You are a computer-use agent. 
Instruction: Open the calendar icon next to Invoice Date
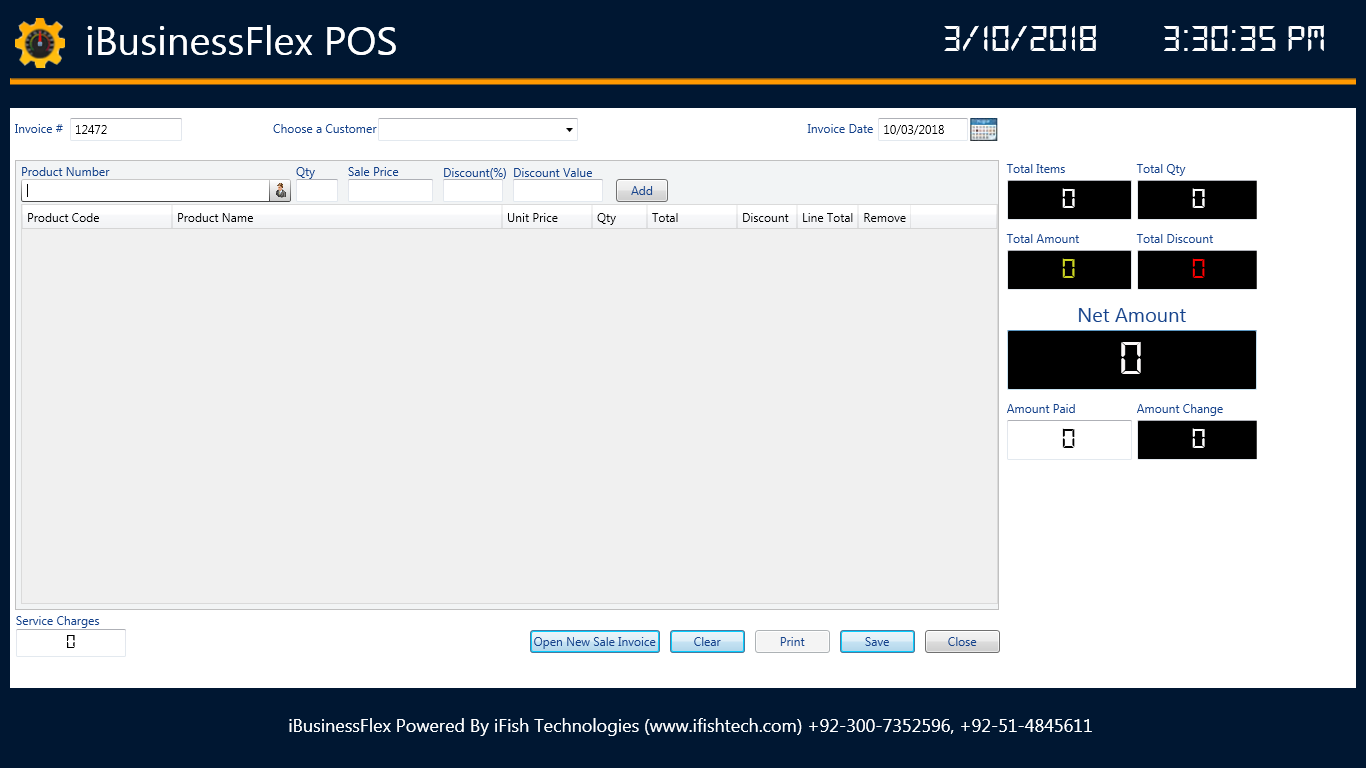point(984,129)
